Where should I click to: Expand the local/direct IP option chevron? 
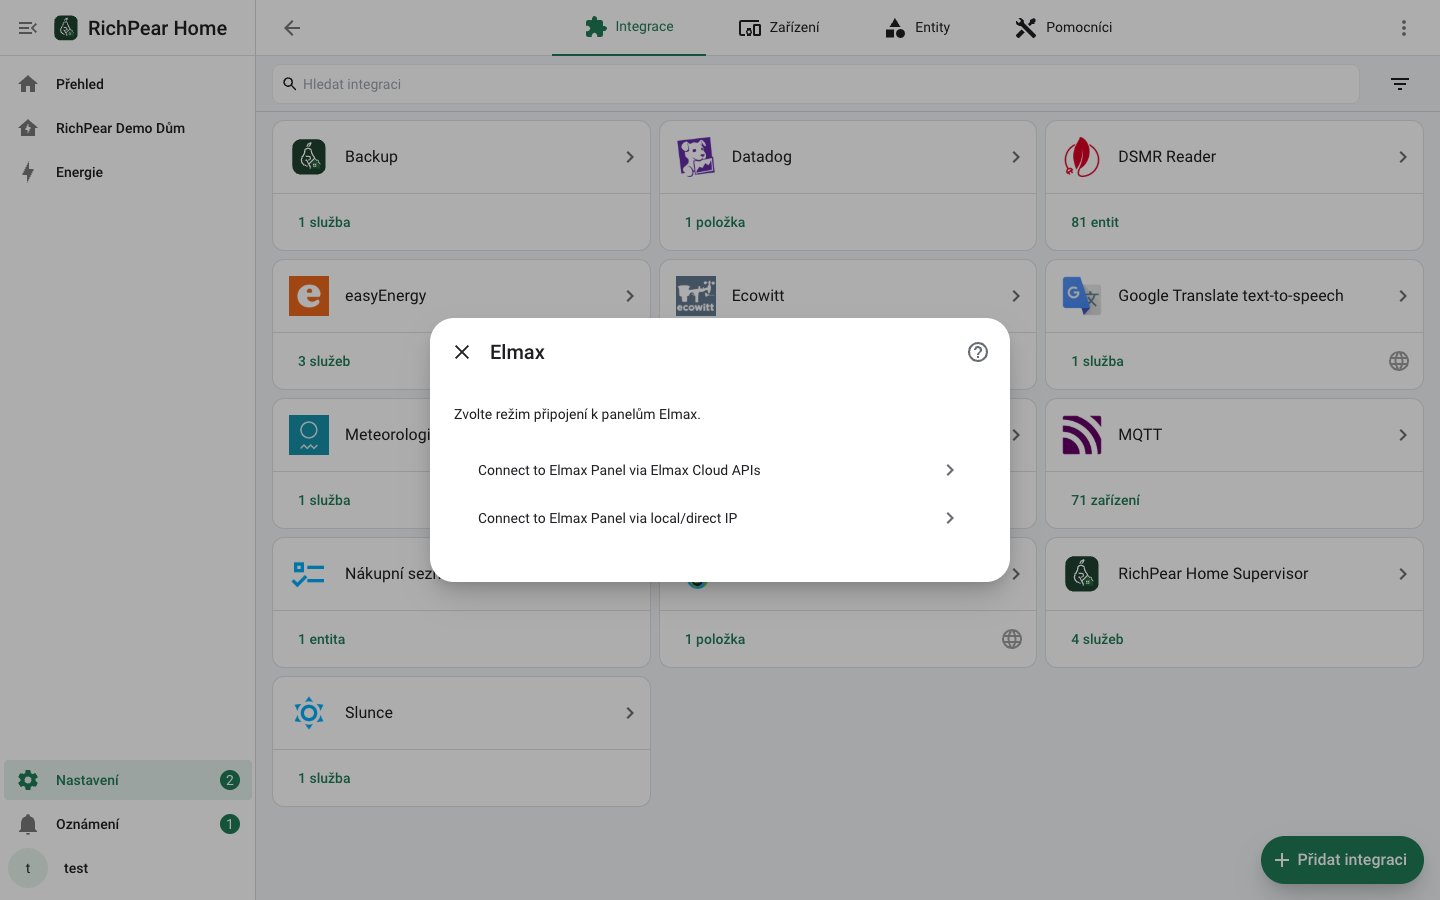pyautogui.click(x=950, y=518)
